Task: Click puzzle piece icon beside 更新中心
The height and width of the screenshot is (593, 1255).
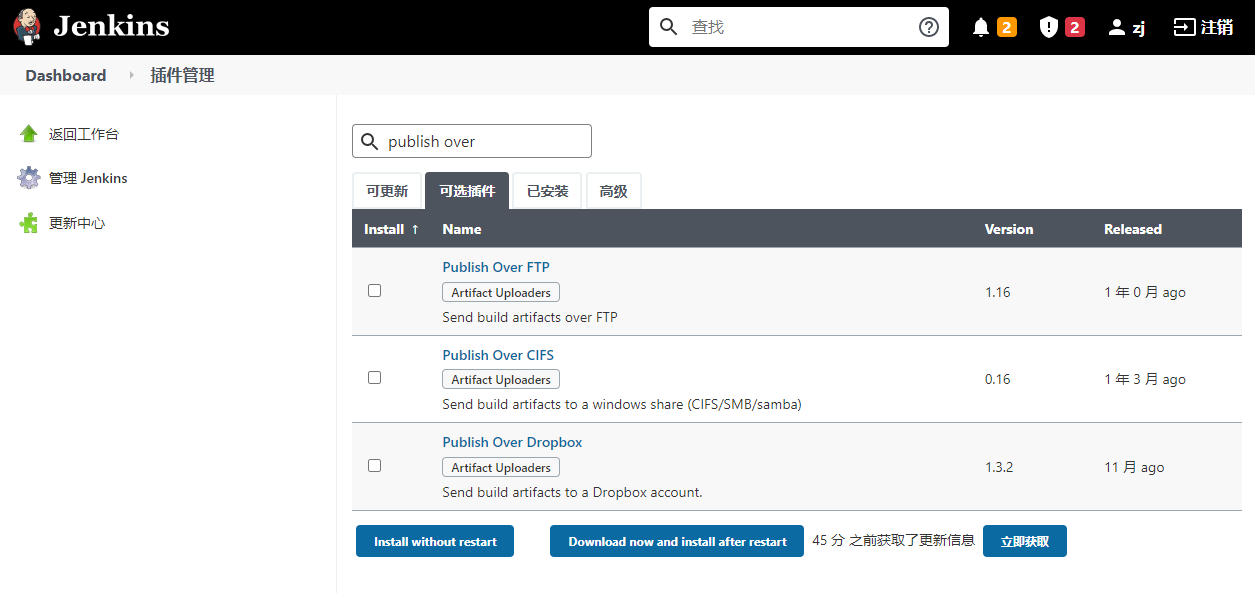Action: (29, 223)
